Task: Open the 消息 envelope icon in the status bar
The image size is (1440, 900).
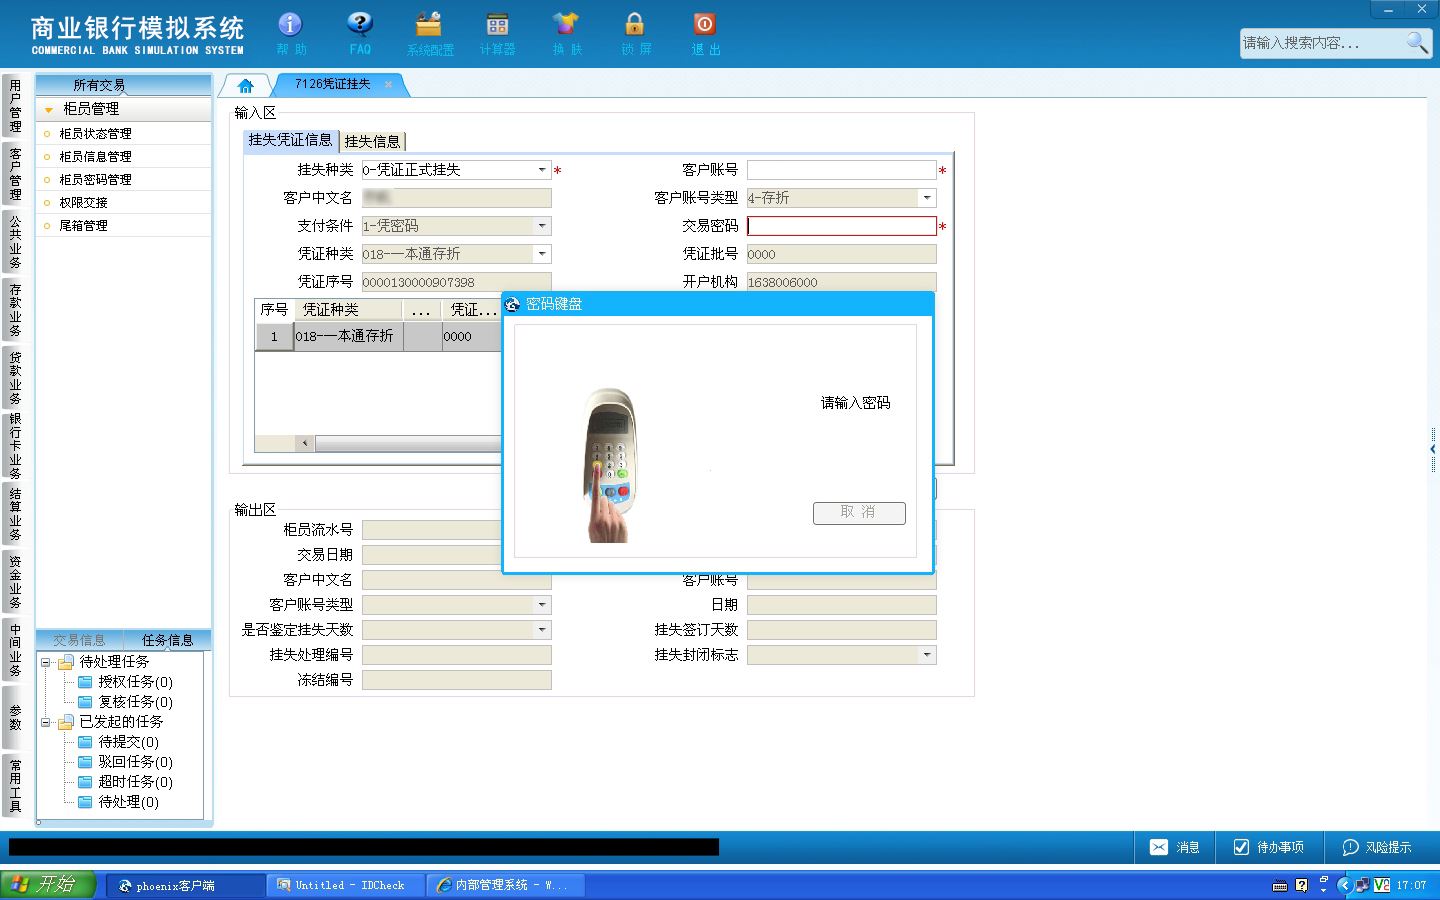Action: point(1159,847)
